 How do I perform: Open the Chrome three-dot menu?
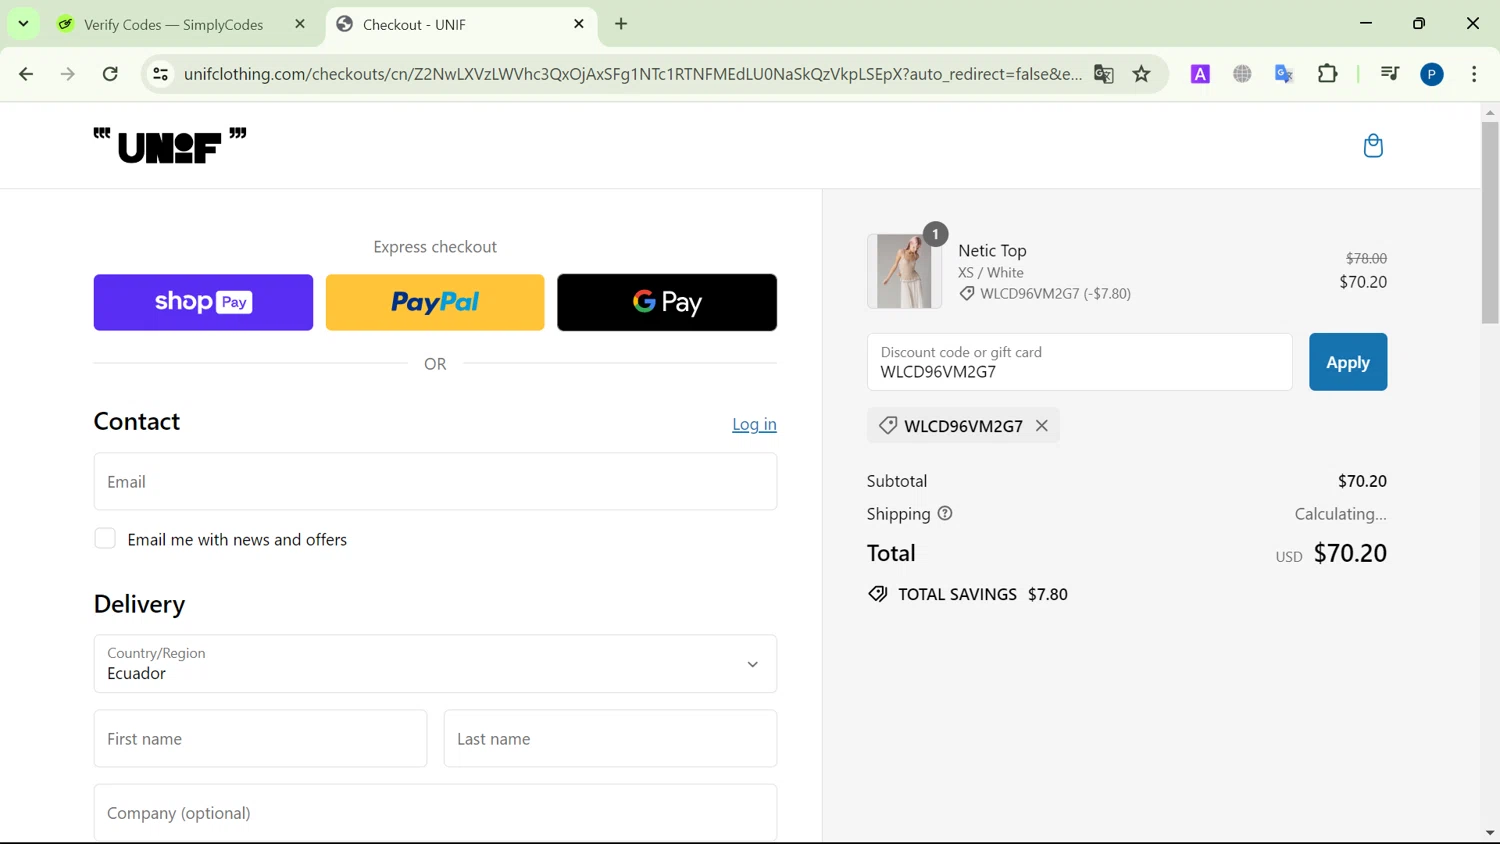[1474, 74]
